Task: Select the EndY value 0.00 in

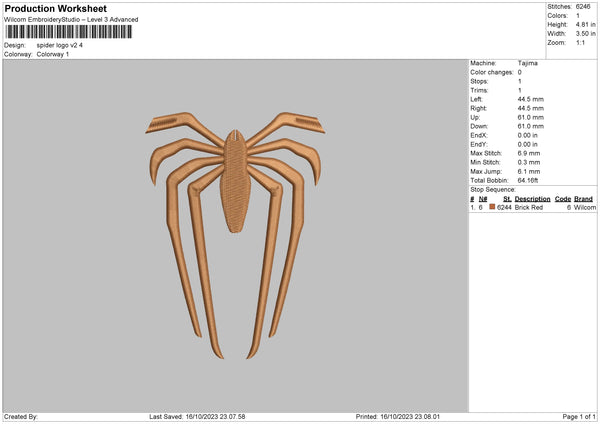Action: tap(528, 145)
